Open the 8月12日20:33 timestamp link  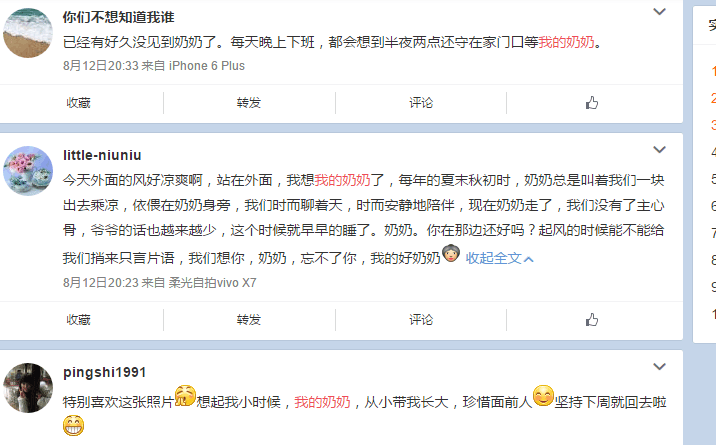click(x=101, y=66)
